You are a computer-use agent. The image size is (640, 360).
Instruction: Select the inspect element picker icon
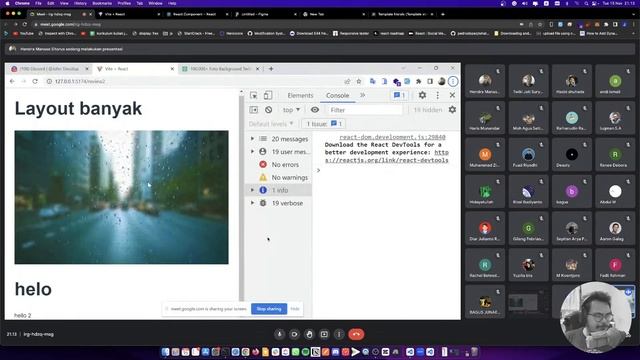[253, 96]
